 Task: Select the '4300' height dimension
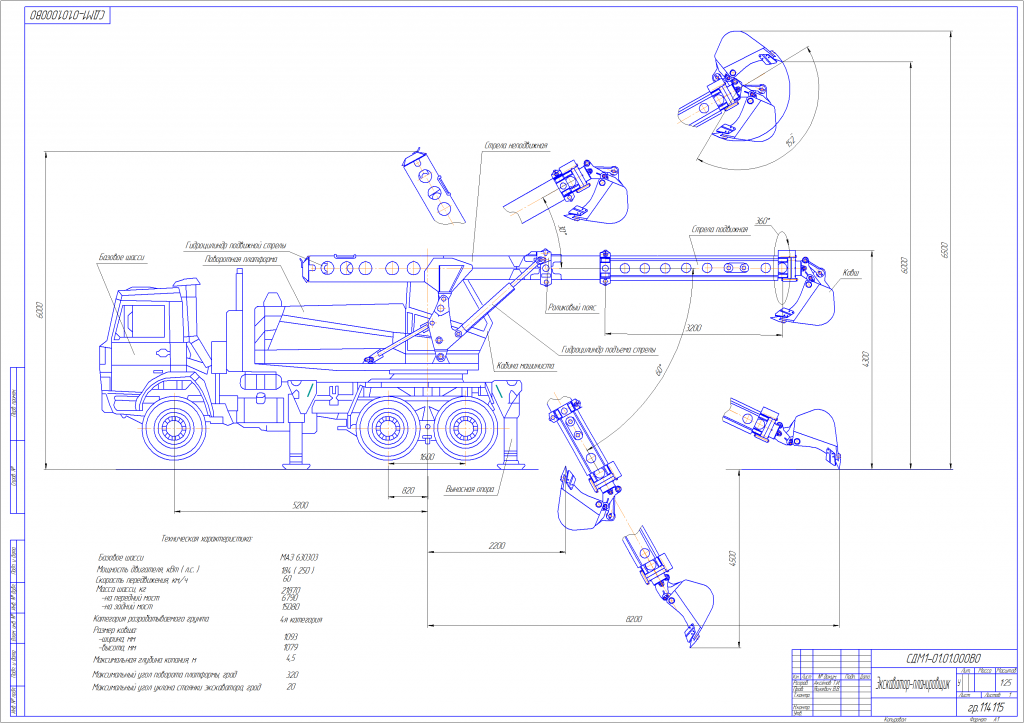point(866,359)
